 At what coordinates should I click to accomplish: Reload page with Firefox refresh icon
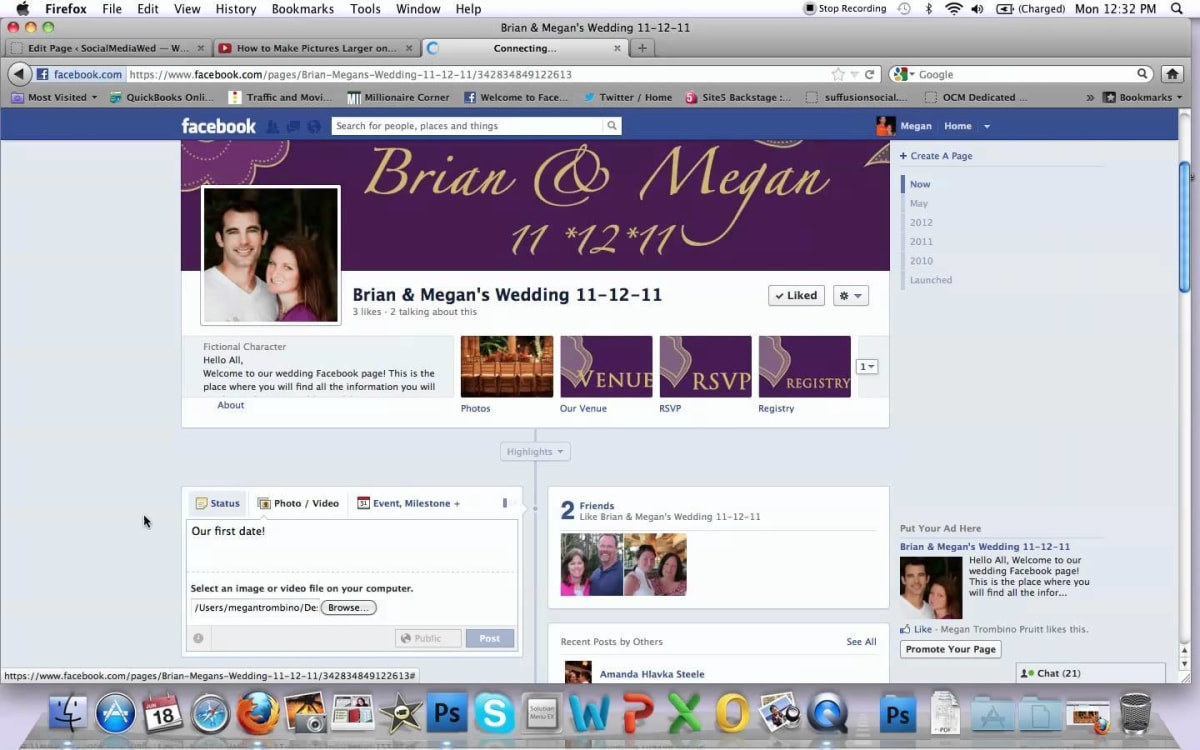[870, 74]
